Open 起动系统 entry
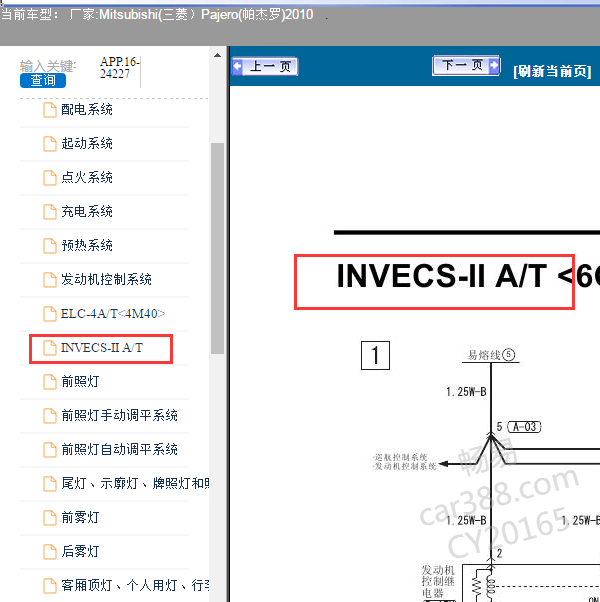The image size is (600, 602). [87, 144]
